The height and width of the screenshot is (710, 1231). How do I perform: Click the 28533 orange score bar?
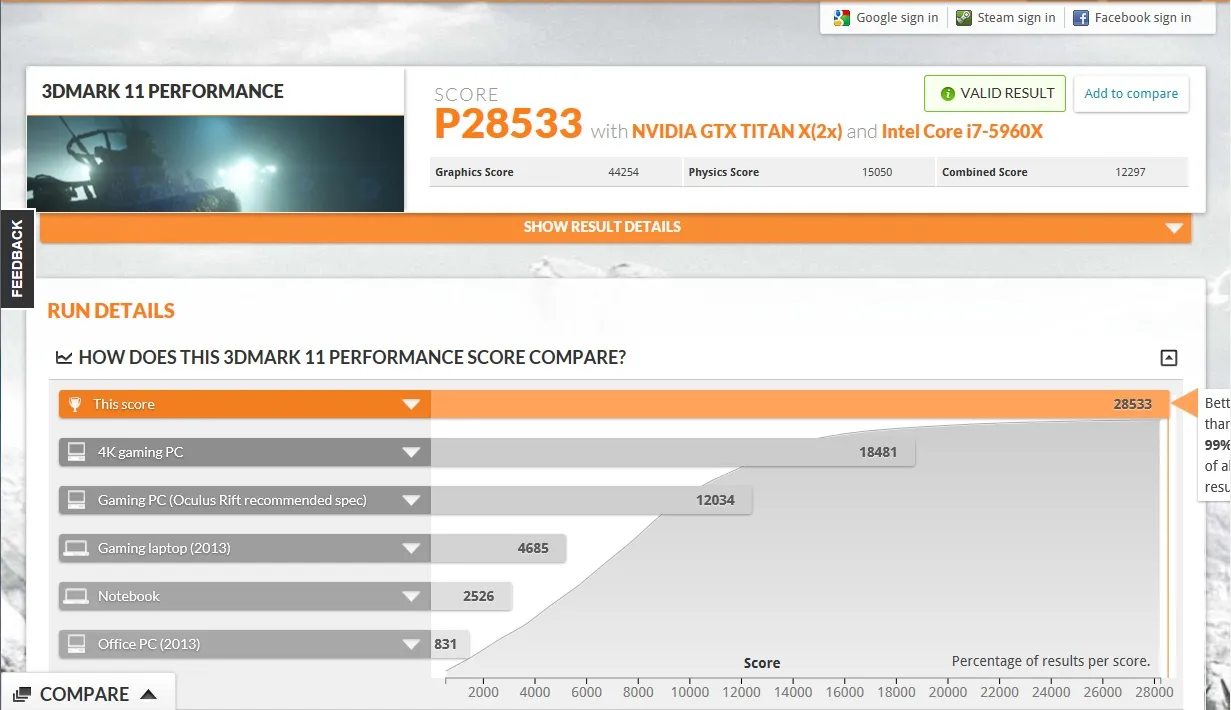(x=800, y=404)
